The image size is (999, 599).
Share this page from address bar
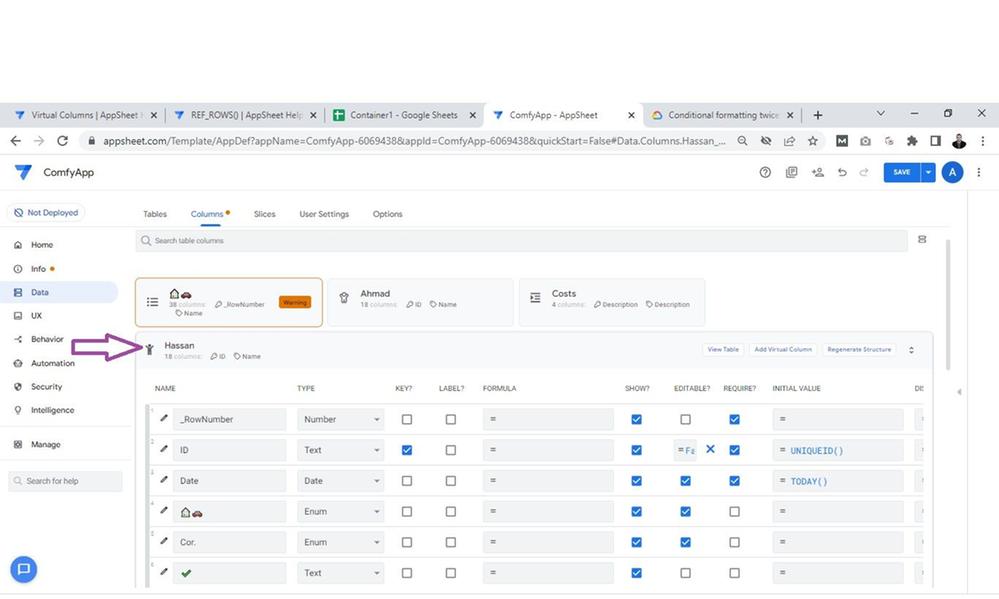tap(789, 141)
